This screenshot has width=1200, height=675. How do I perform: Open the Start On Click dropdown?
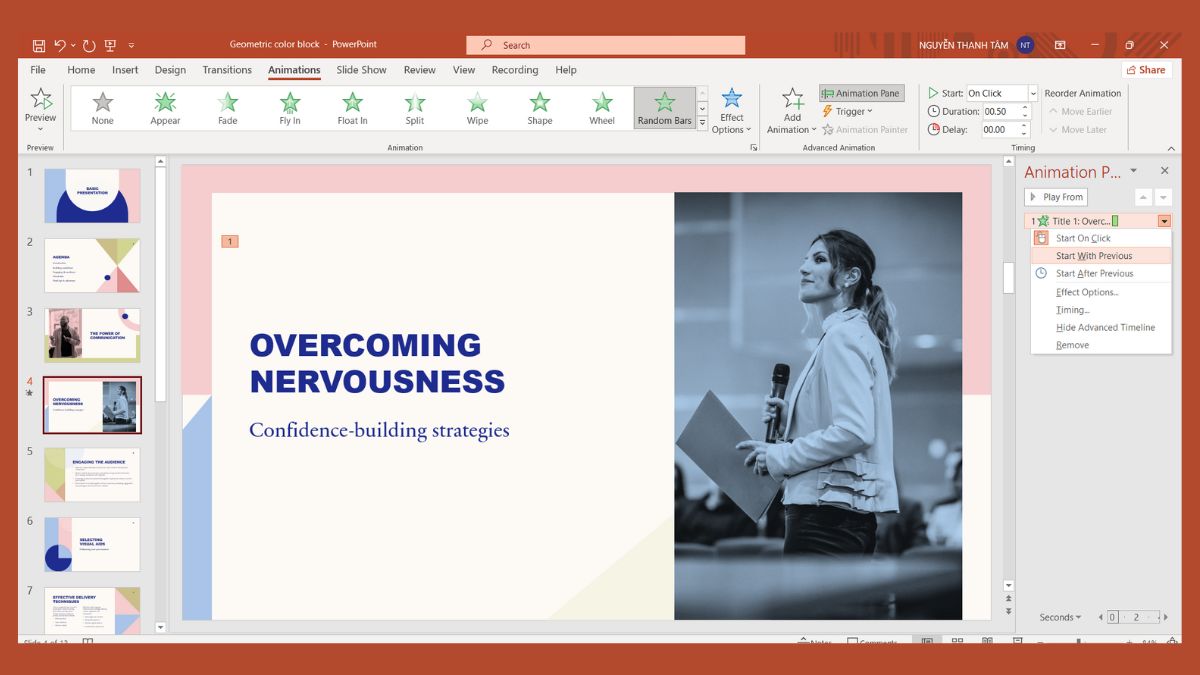[1031, 92]
